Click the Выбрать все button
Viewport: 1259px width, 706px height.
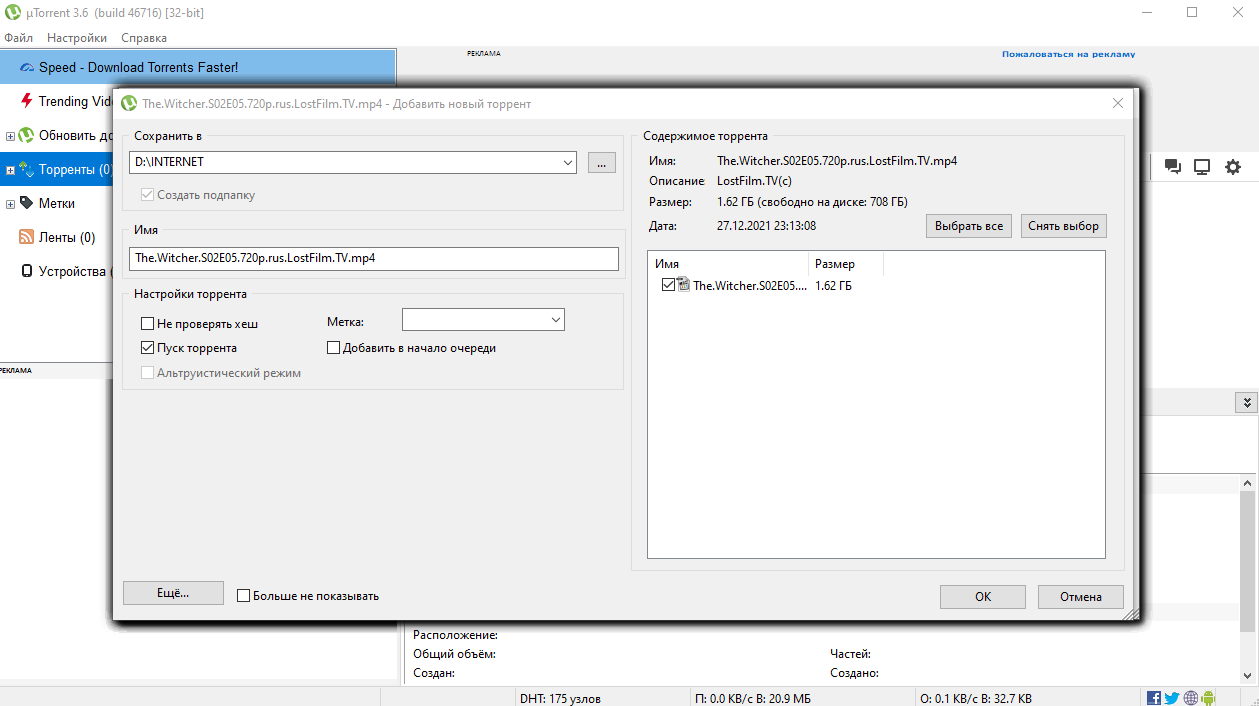pos(969,226)
